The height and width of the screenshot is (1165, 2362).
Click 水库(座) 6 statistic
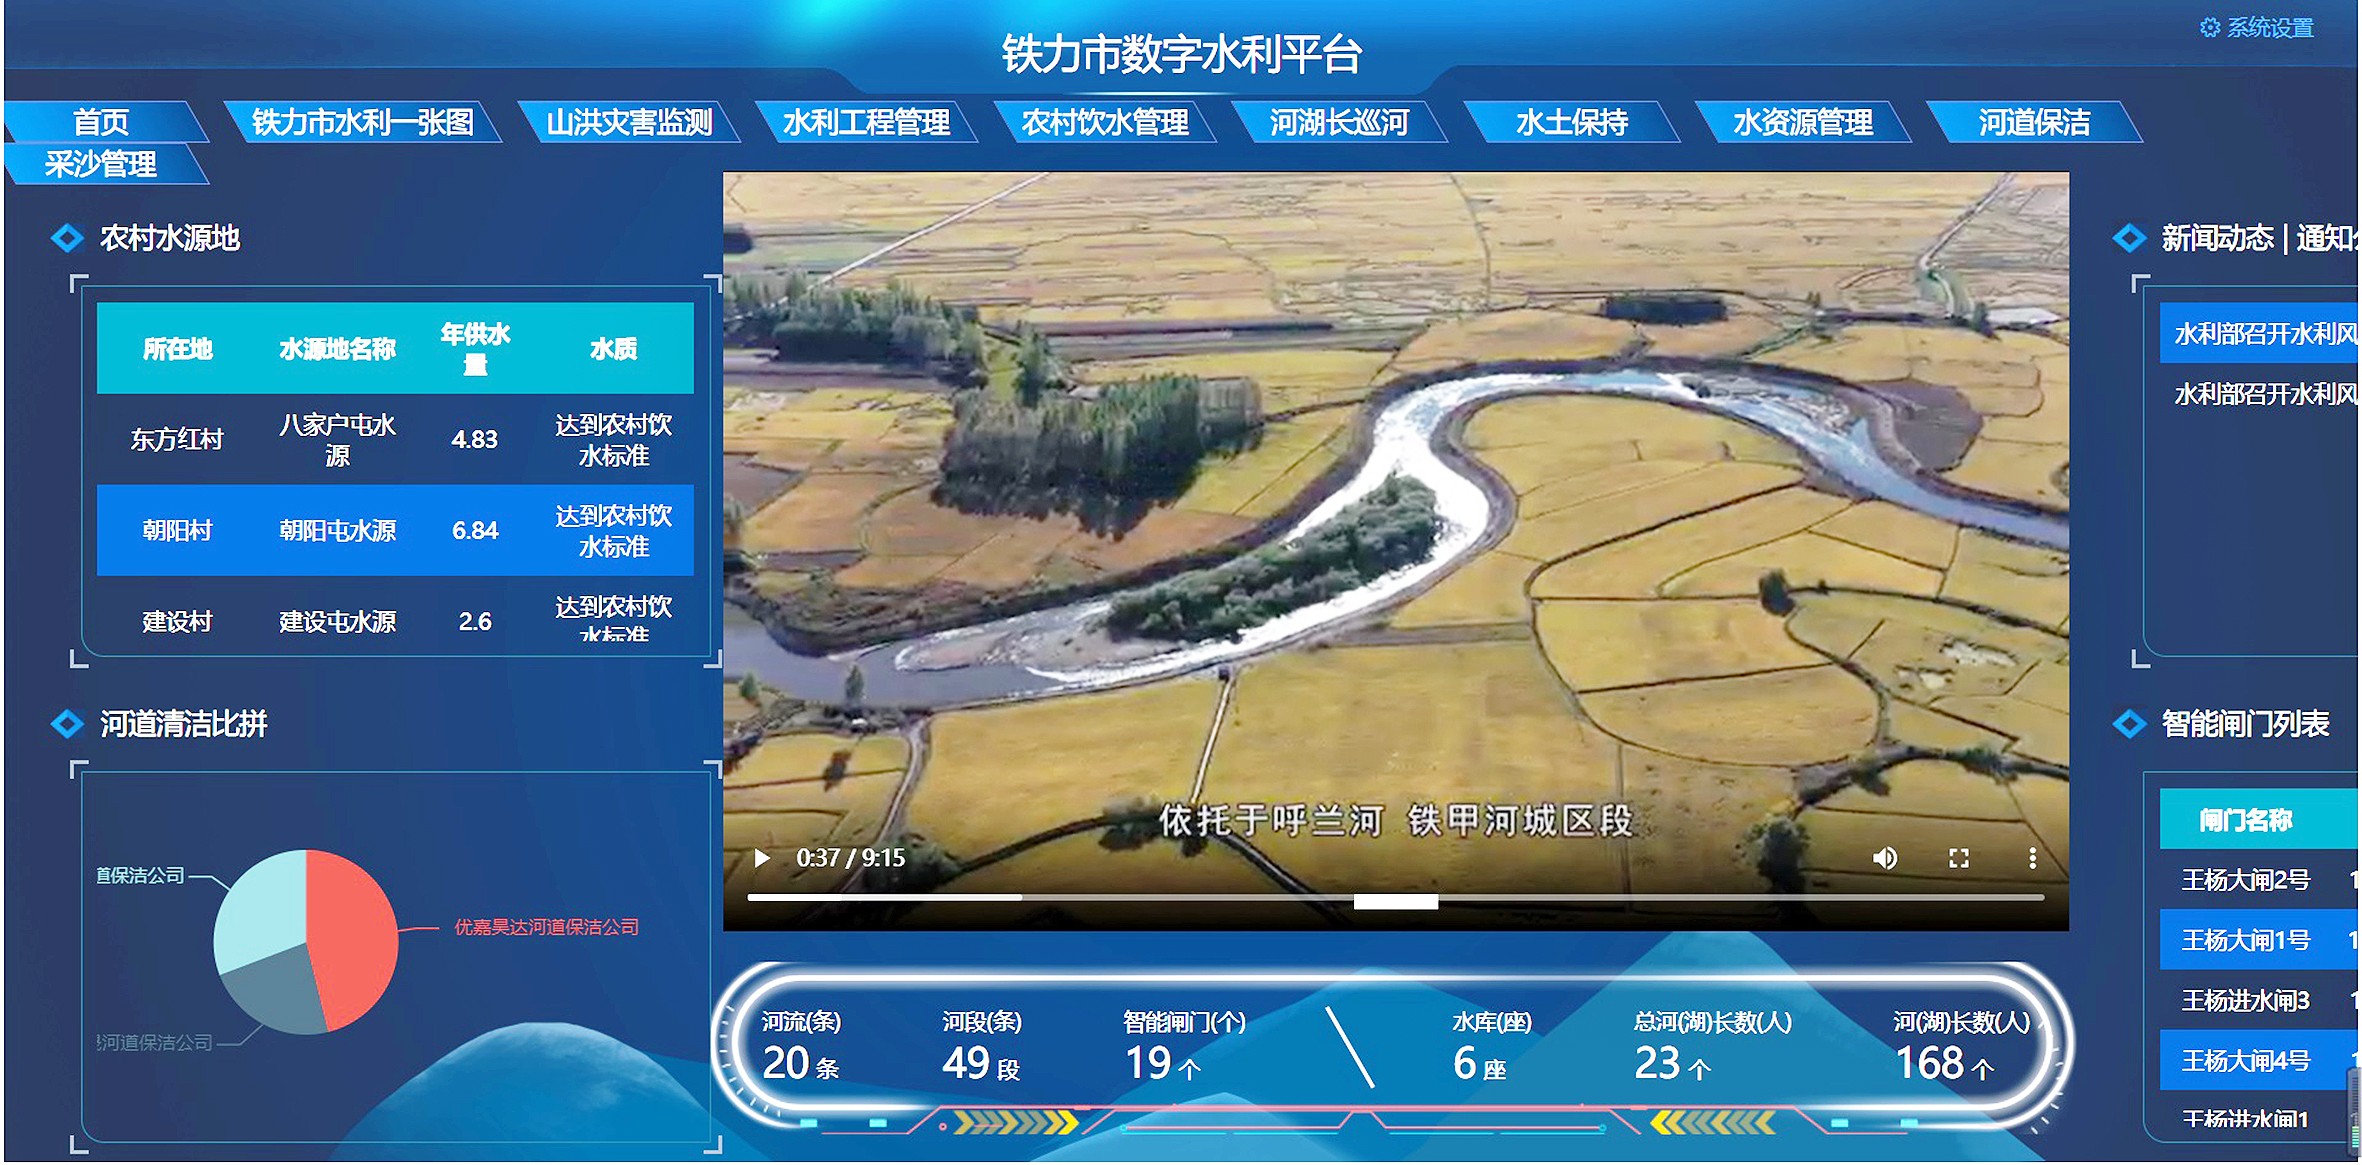pyautogui.click(x=1491, y=1046)
